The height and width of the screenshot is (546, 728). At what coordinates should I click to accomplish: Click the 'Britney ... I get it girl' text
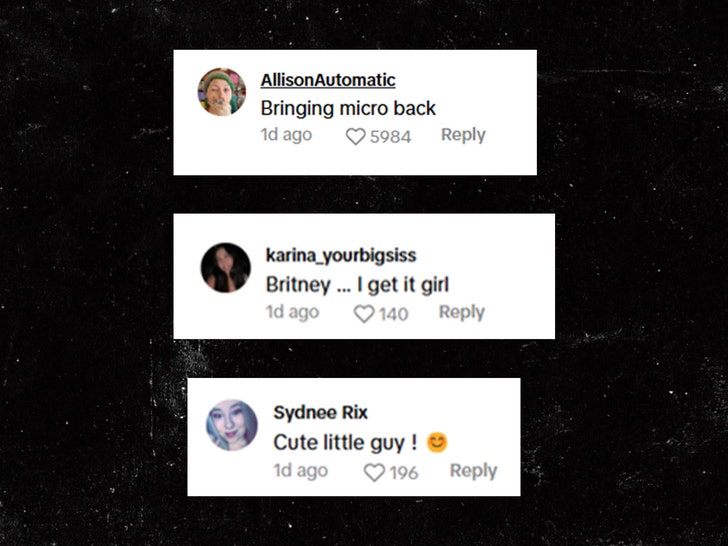pyautogui.click(x=358, y=285)
